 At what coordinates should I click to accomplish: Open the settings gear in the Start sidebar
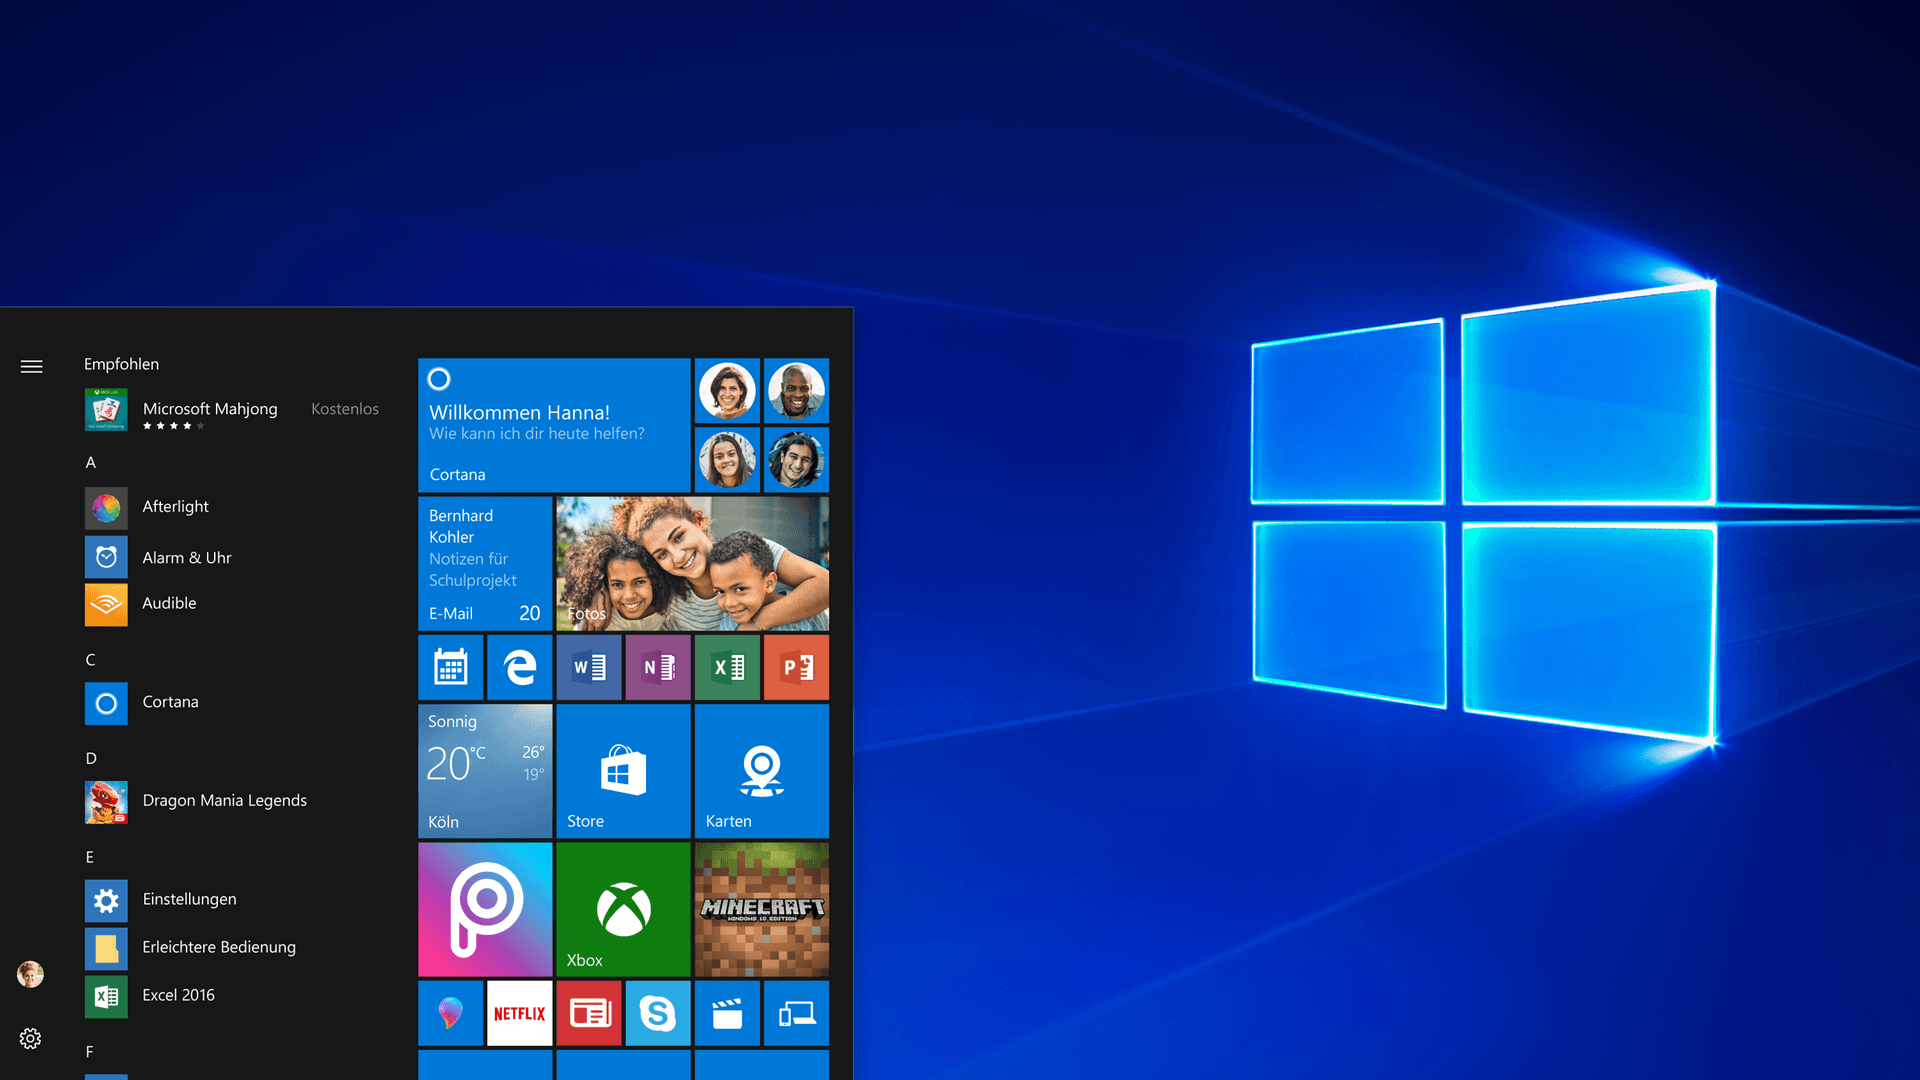click(30, 1039)
